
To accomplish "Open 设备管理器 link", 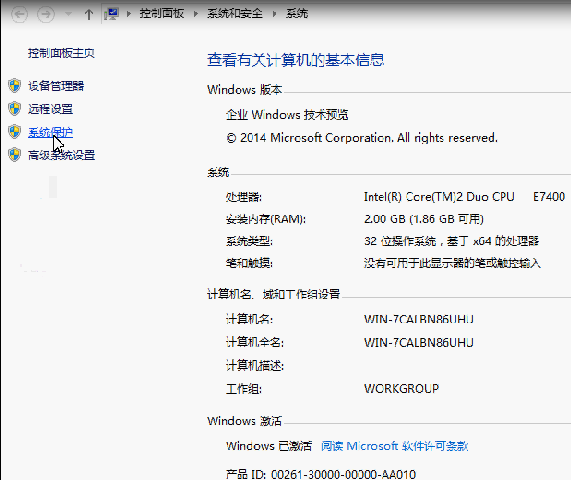I will click(x=56, y=86).
